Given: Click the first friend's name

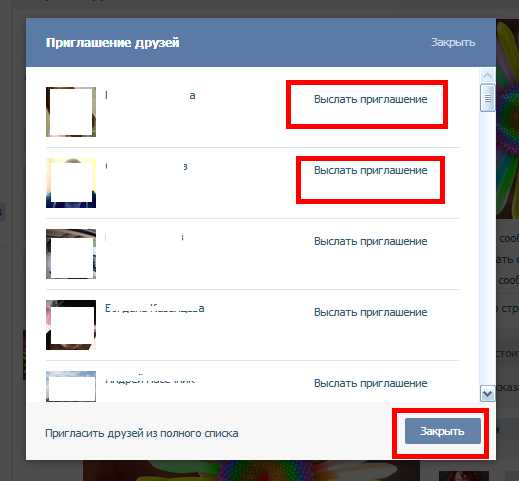Looking at the screenshot, I should (150, 96).
